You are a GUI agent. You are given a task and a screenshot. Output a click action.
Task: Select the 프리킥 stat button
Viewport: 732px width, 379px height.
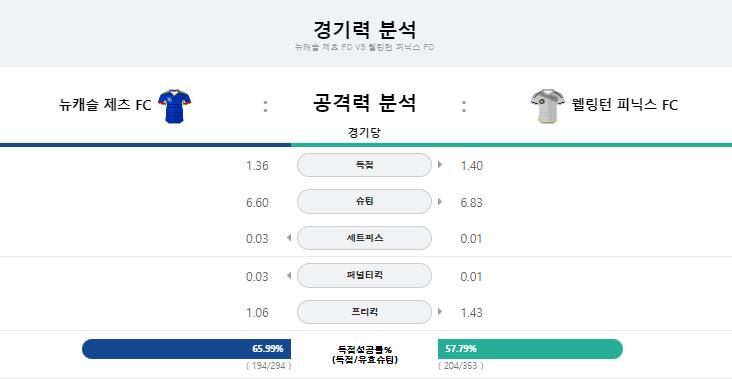click(x=364, y=312)
